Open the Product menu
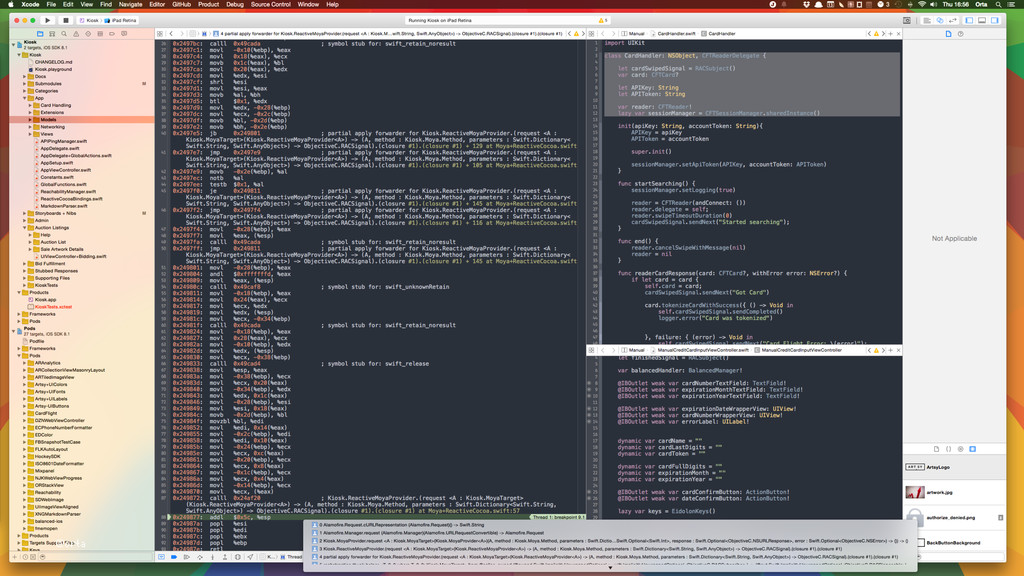Viewport: 1024px width, 576px height. tap(208, 5)
